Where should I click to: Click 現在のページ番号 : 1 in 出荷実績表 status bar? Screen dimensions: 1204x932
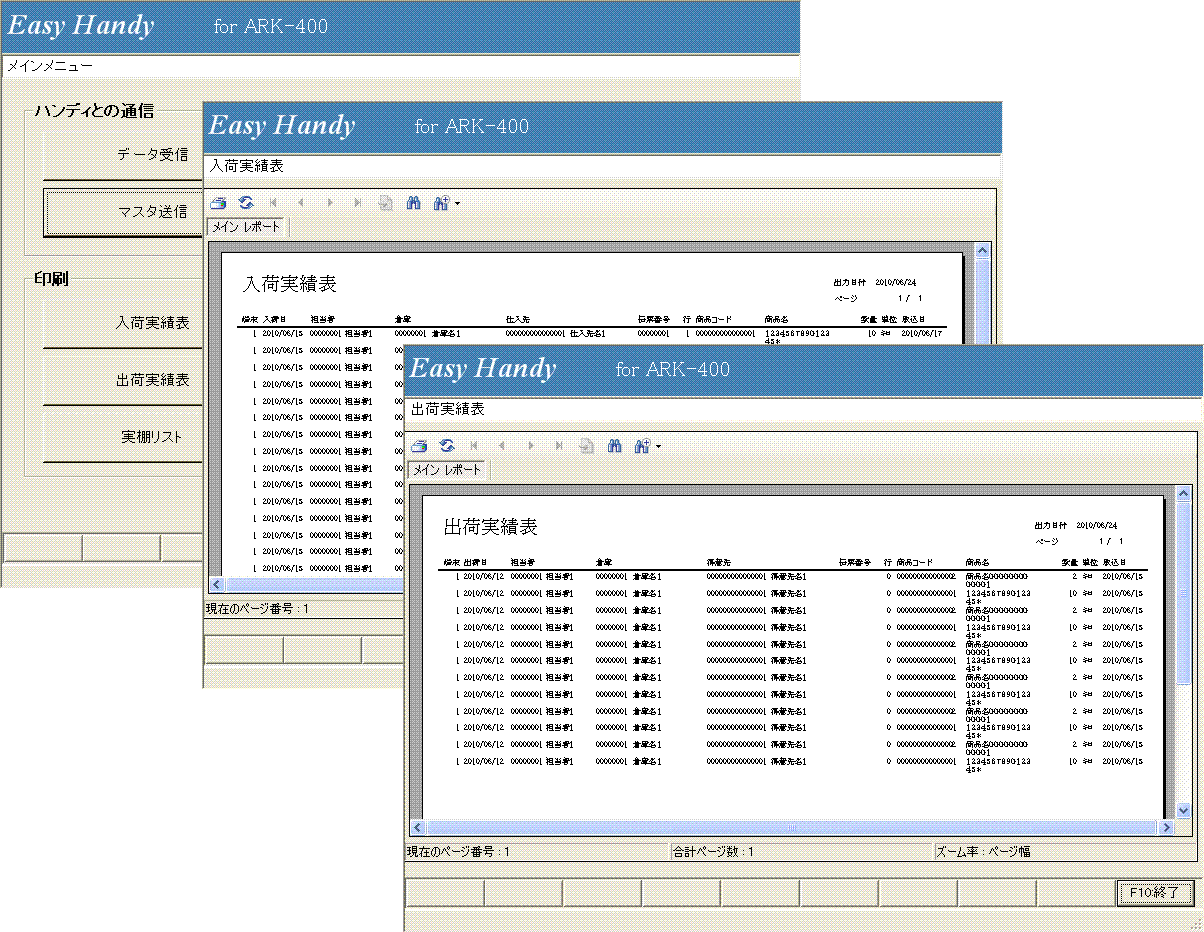click(x=458, y=852)
